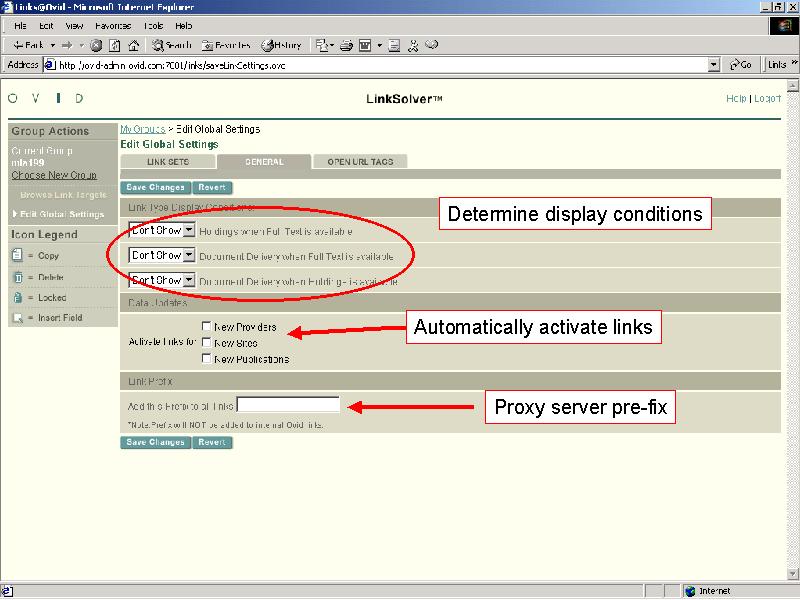Open the Back button history dropdown arrow
Screen dimensions: 800x600
[x=53, y=45]
